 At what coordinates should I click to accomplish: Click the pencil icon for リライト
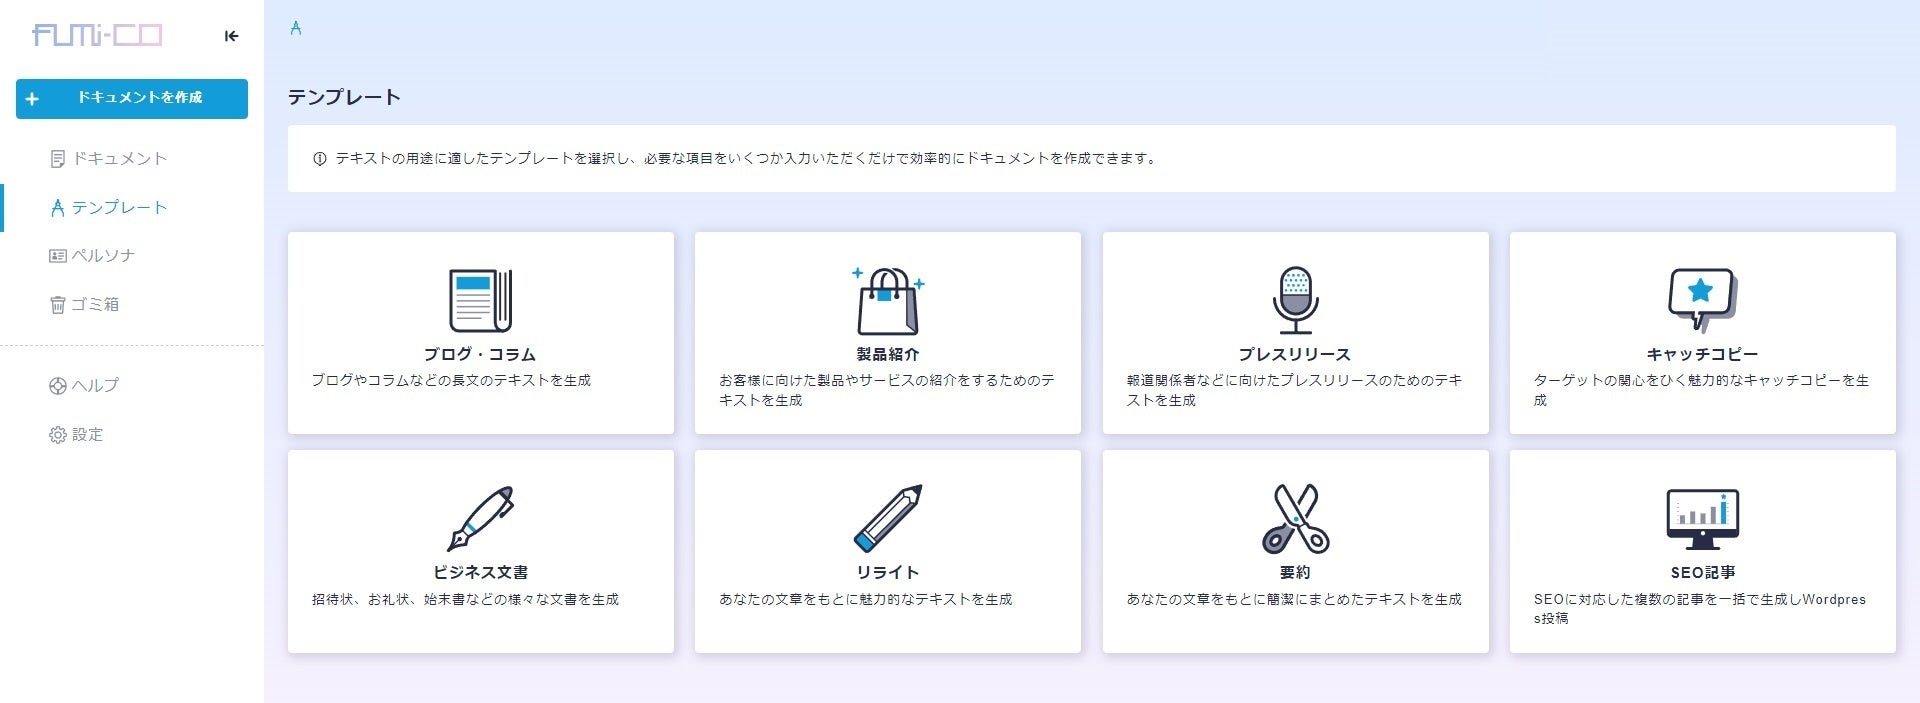click(888, 519)
